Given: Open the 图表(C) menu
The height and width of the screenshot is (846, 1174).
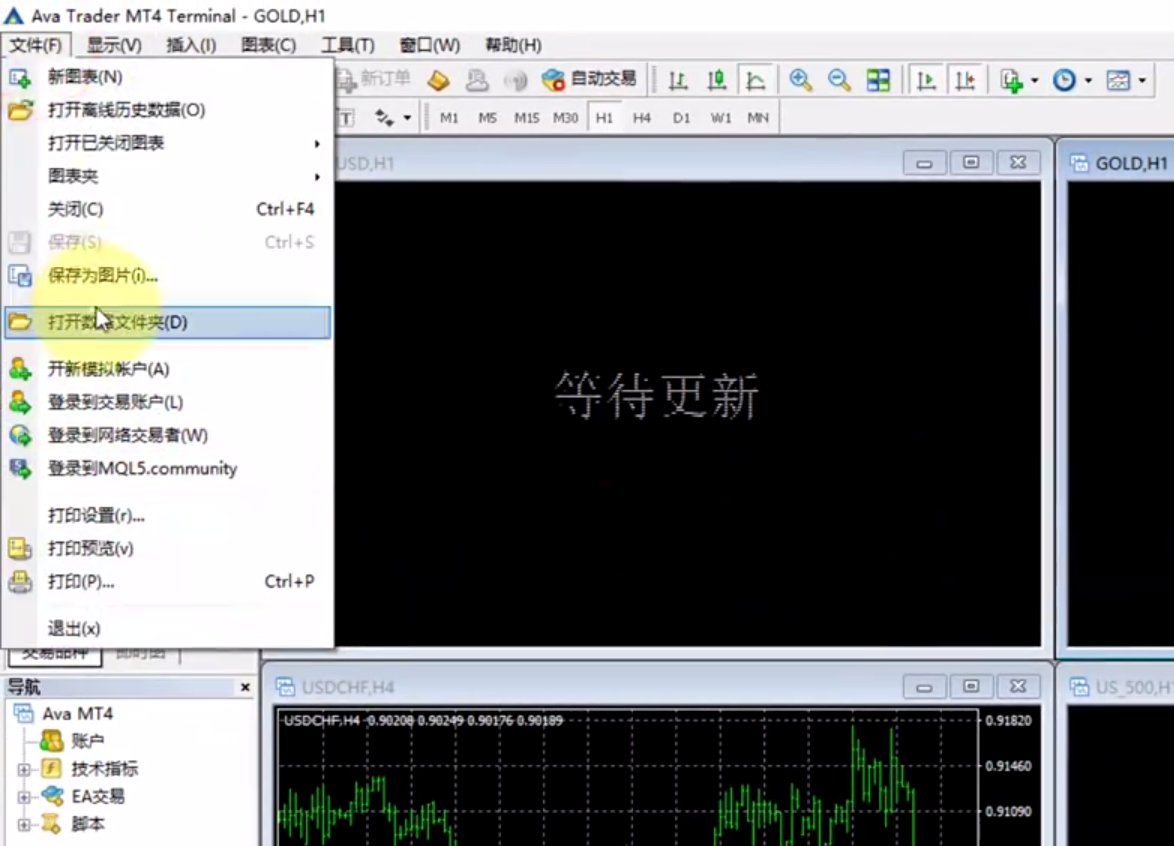Looking at the screenshot, I should (269, 46).
